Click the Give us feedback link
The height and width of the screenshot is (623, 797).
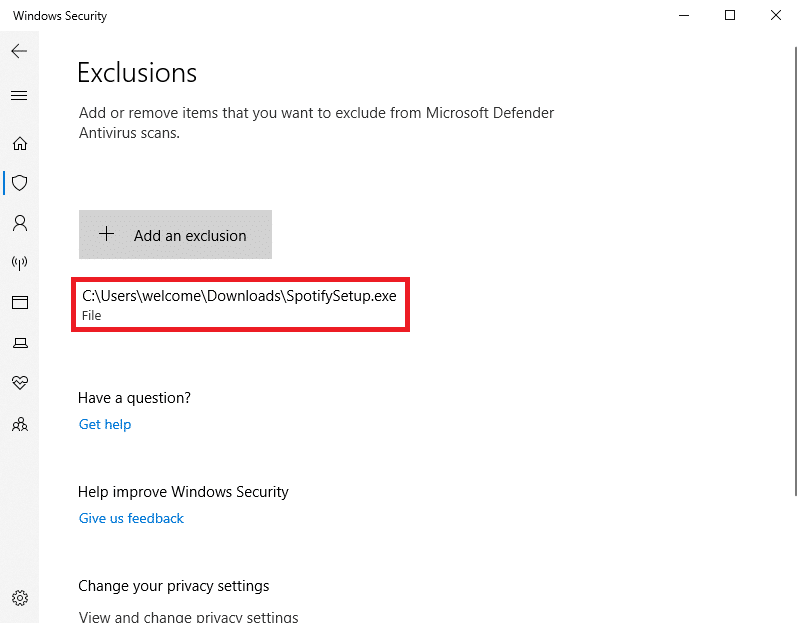(131, 518)
